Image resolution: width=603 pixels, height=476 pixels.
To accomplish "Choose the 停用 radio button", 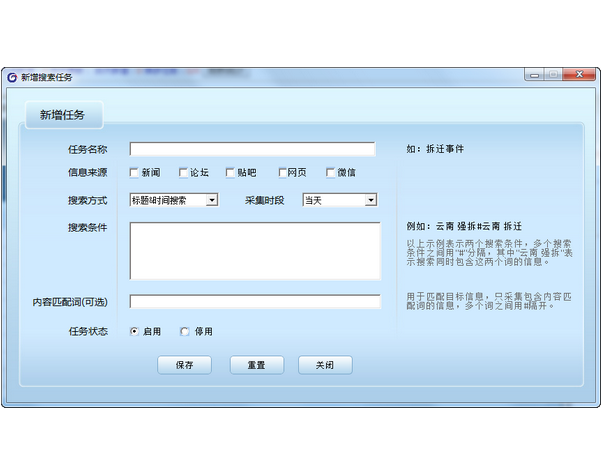I will pyautogui.click(x=185, y=331).
